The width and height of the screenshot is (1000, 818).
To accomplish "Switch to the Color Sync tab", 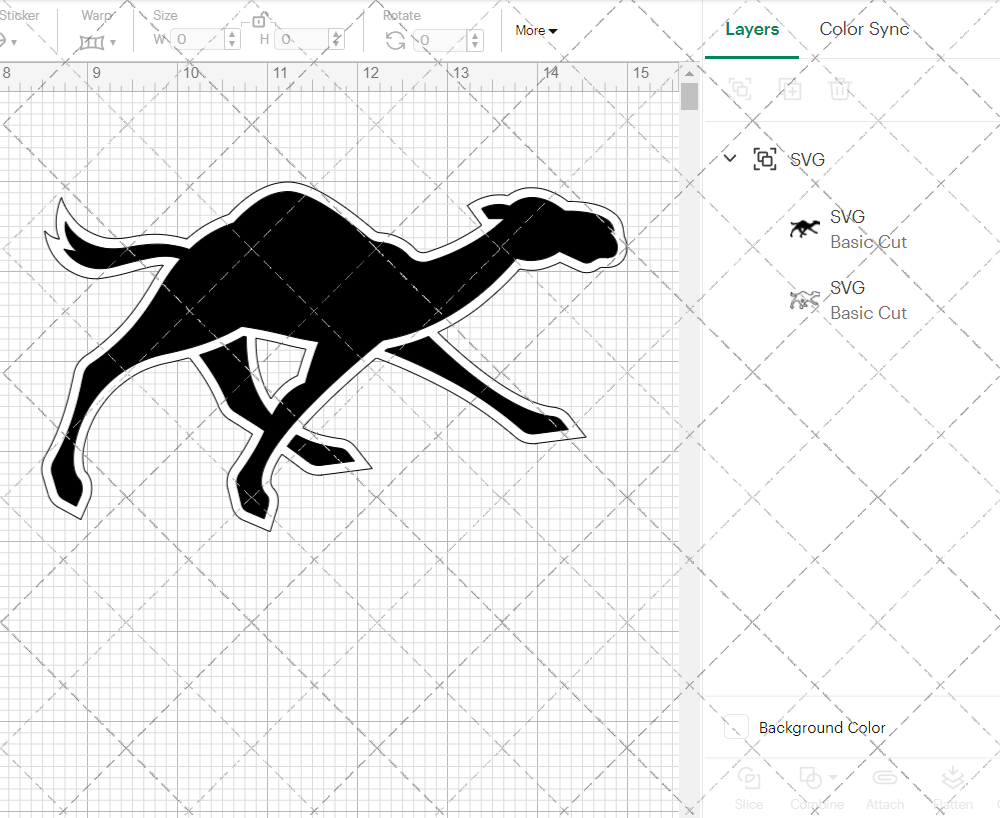I will [864, 29].
